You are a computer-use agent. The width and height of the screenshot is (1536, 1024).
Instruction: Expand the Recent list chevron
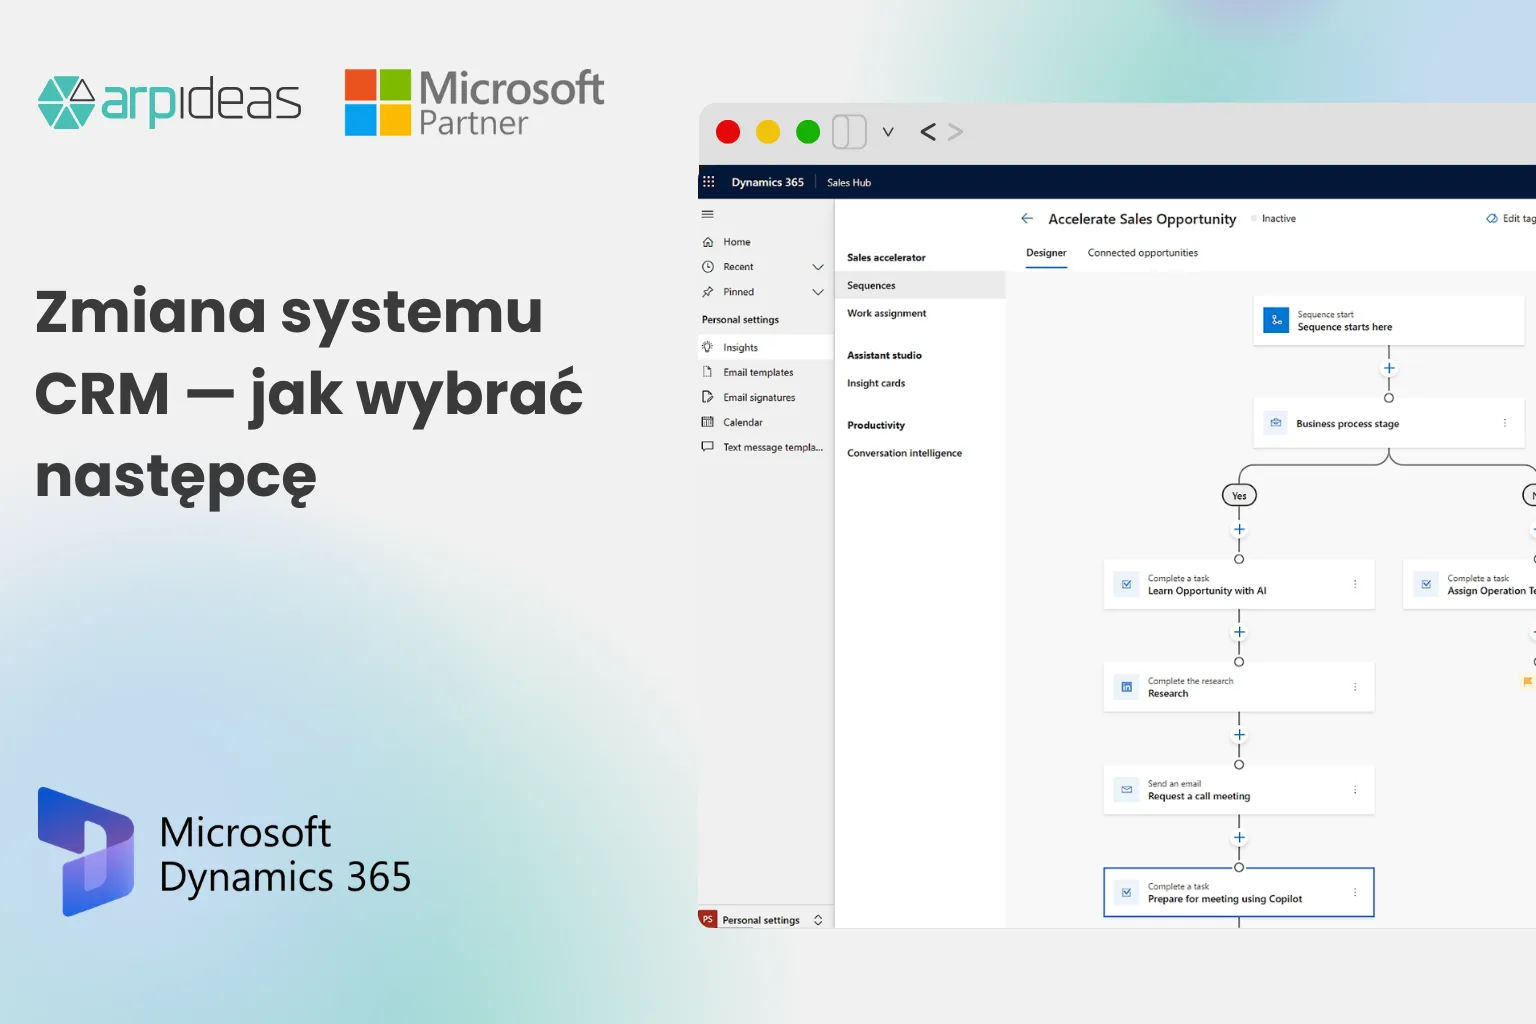click(x=818, y=267)
